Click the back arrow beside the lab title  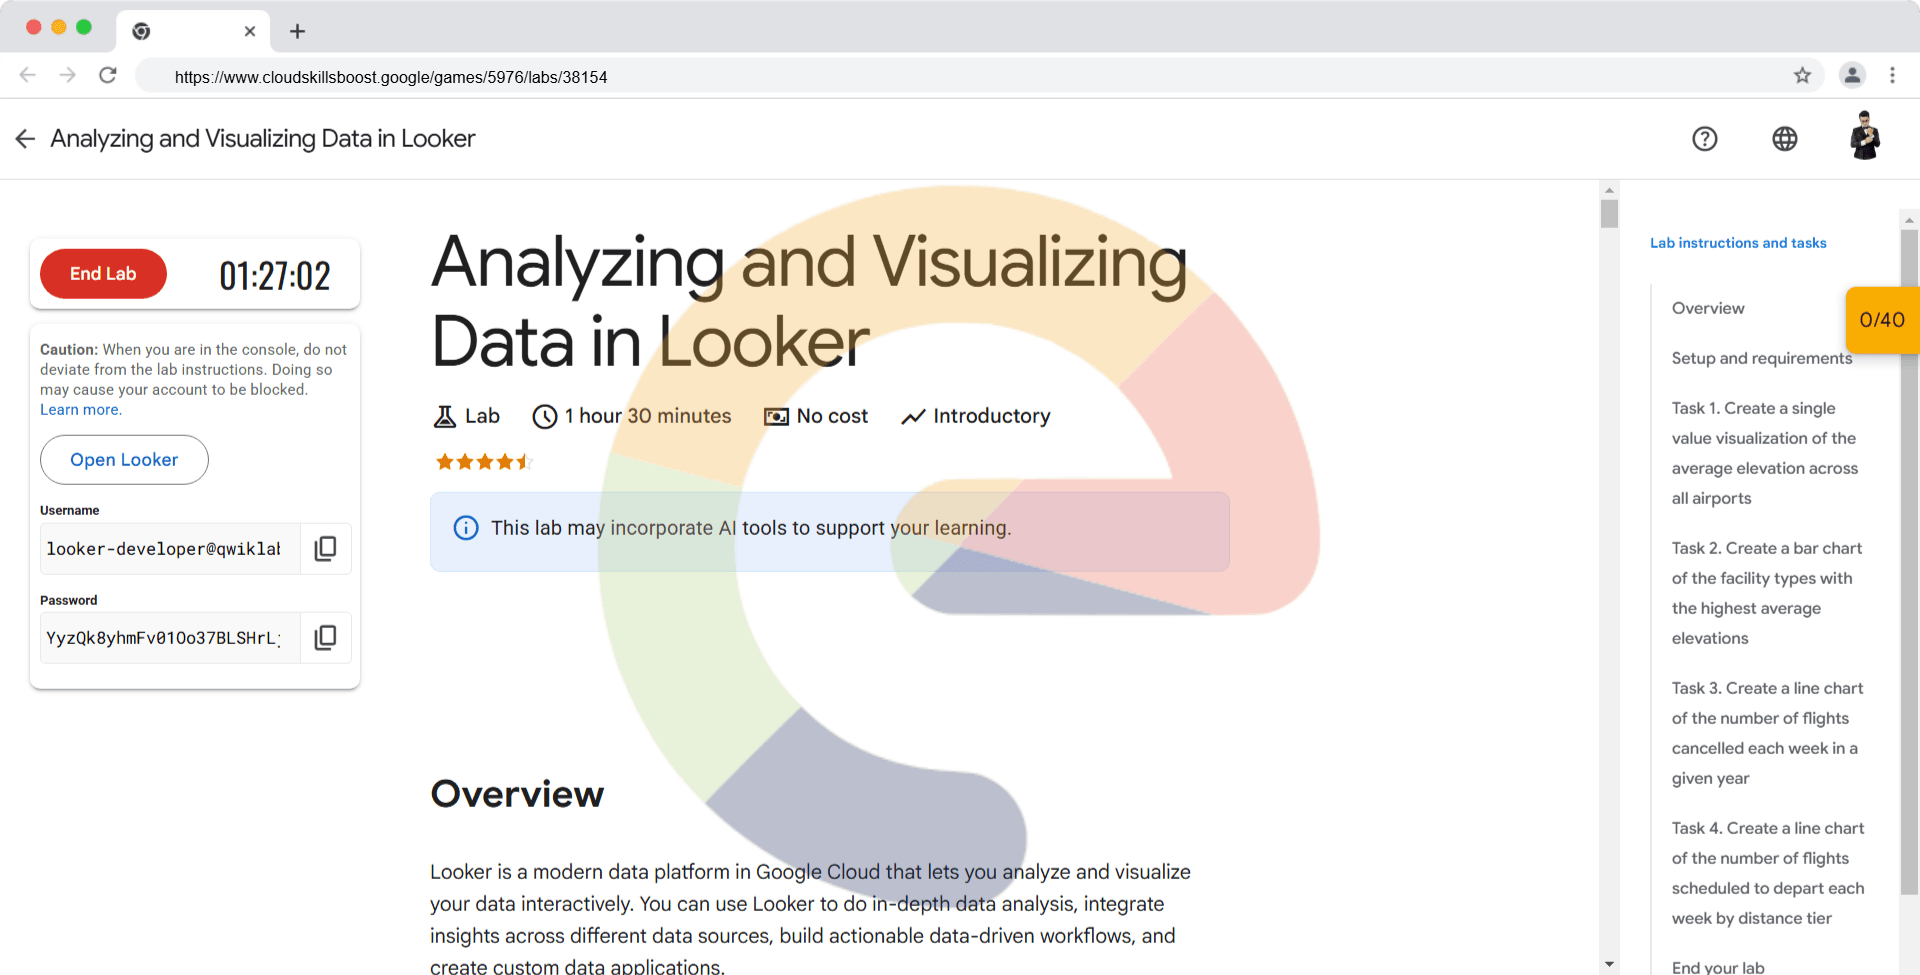[25, 139]
